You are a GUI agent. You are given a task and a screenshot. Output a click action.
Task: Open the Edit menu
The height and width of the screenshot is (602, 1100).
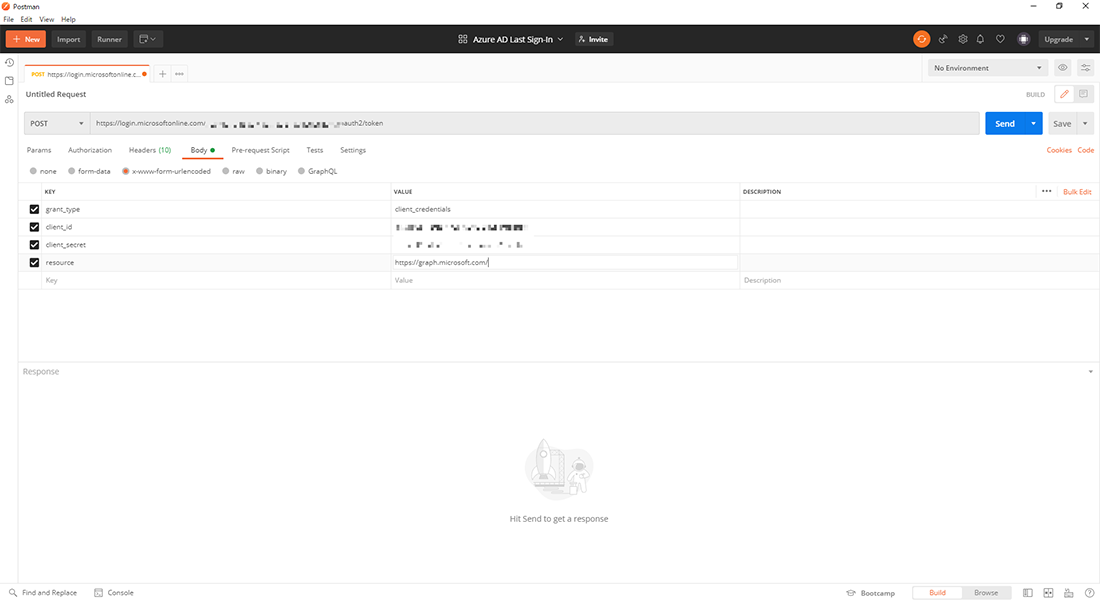[26, 20]
